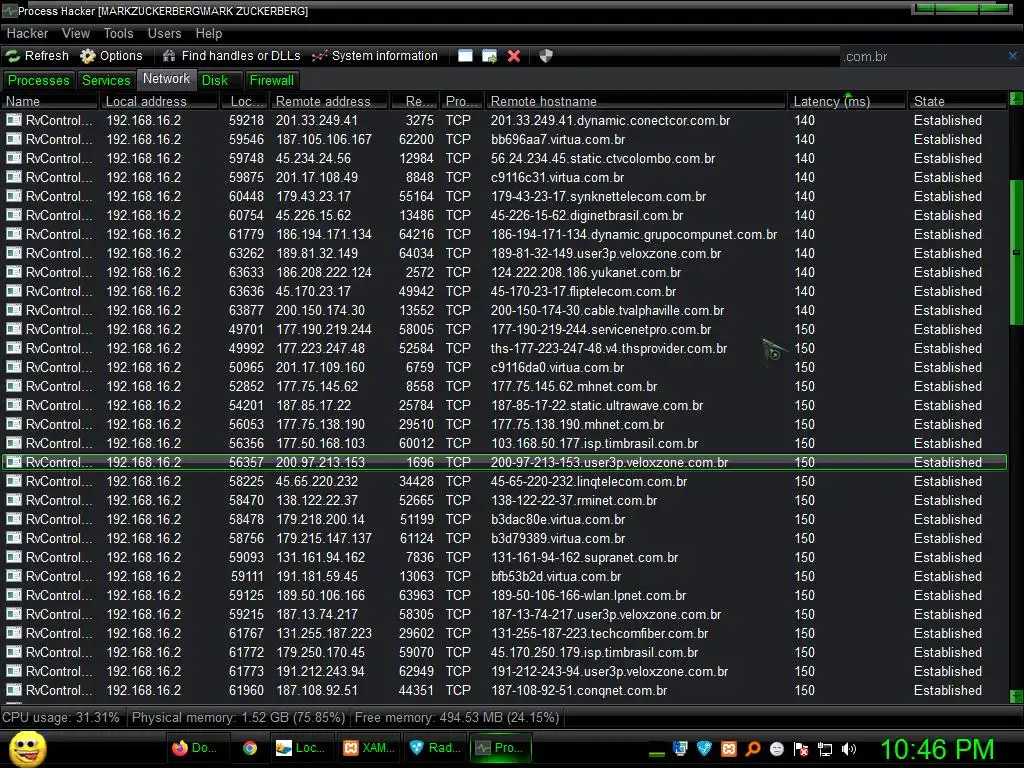Click the volume speaker tray icon
Viewport: 1024px width, 768px height.
click(x=848, y=748)
